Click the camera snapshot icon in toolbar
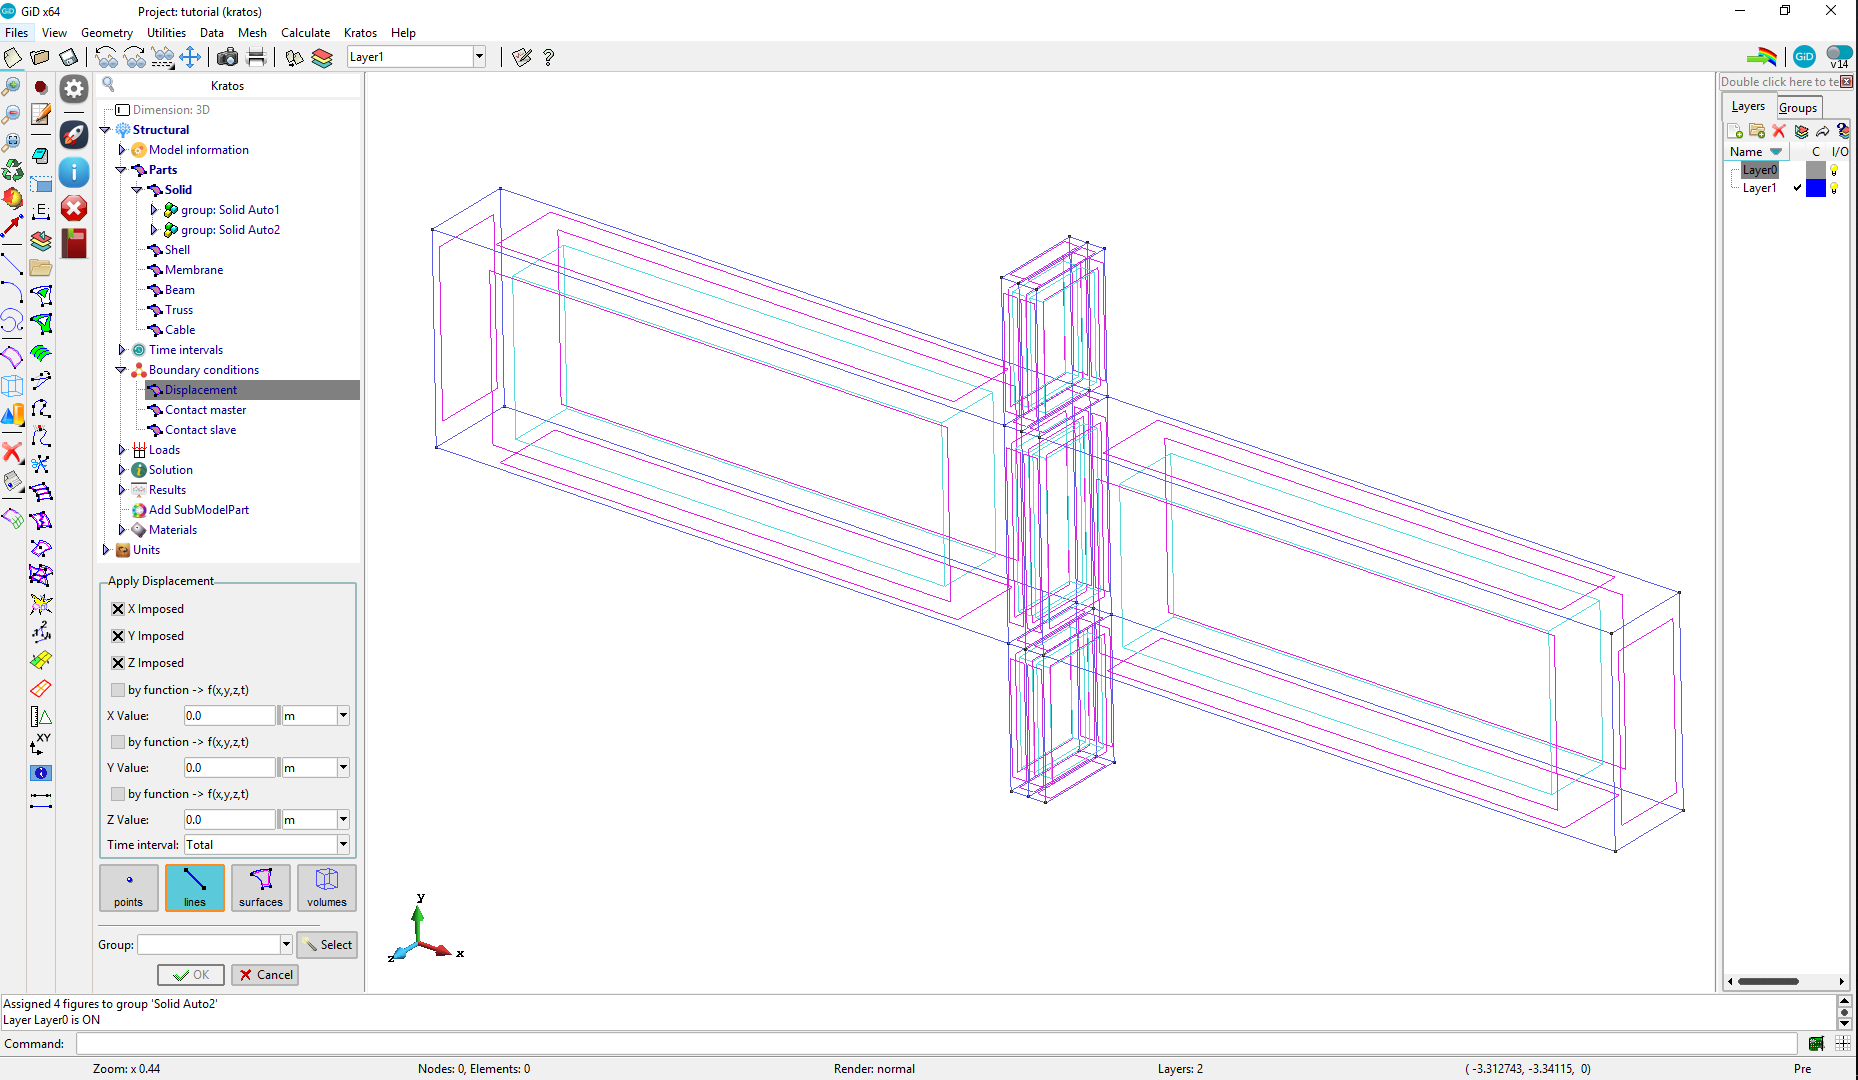Image resolution: width=1858 pixels, height=1080 pixels. point(227,57)
